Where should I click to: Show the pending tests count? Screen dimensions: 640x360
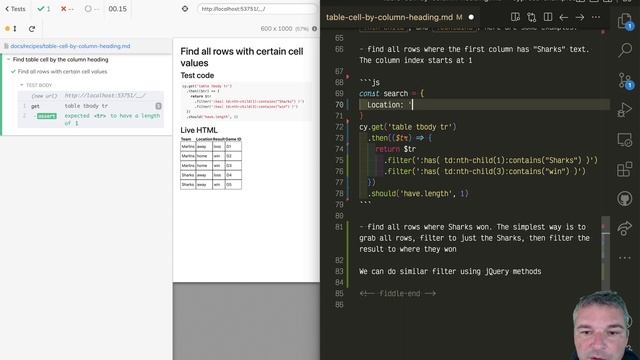(x=91, y=9)
